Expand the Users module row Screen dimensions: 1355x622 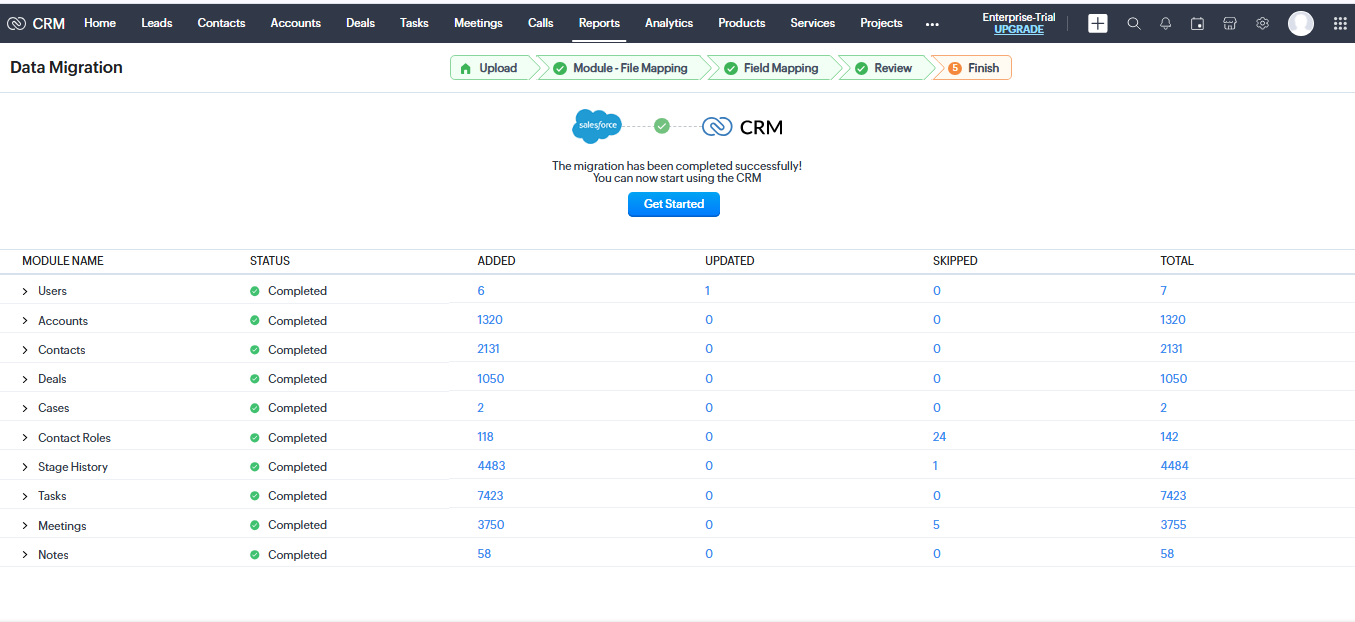pyautogui.click(x=26, y=291)
